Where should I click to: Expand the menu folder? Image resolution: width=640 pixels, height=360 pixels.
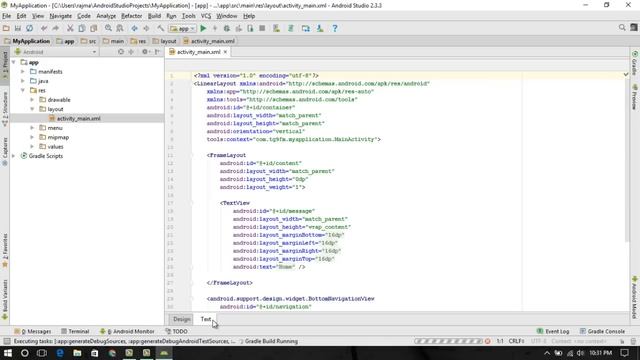pyautogui.click(x=32, y=128)
